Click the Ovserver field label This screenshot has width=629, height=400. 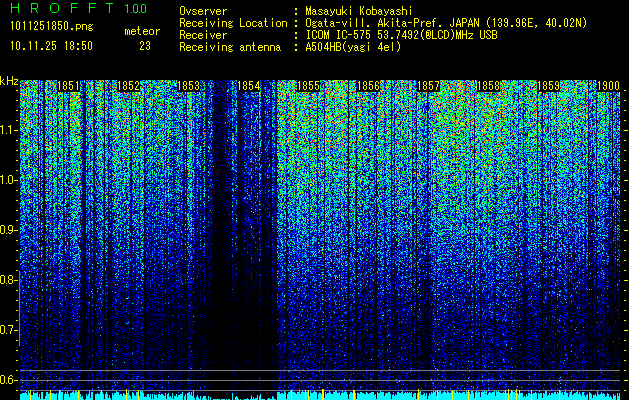click(x=203, y=11)
